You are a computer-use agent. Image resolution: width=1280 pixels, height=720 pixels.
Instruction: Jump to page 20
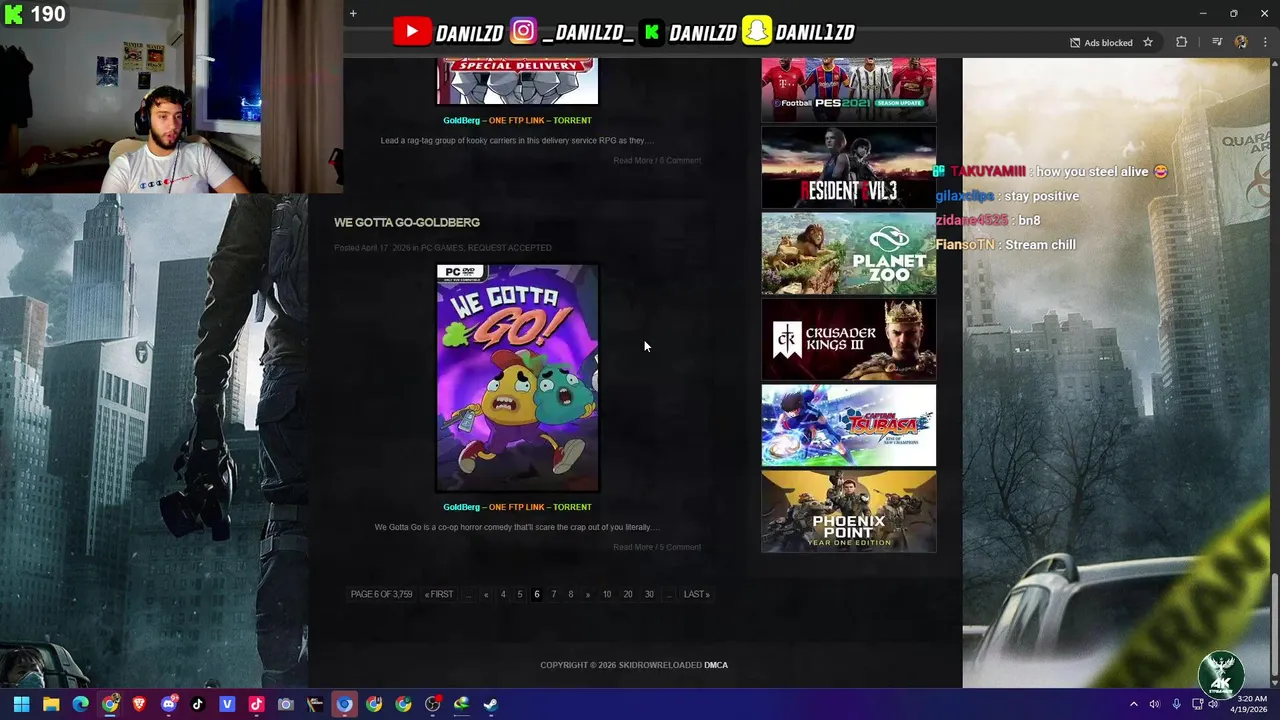coord(628,594)
